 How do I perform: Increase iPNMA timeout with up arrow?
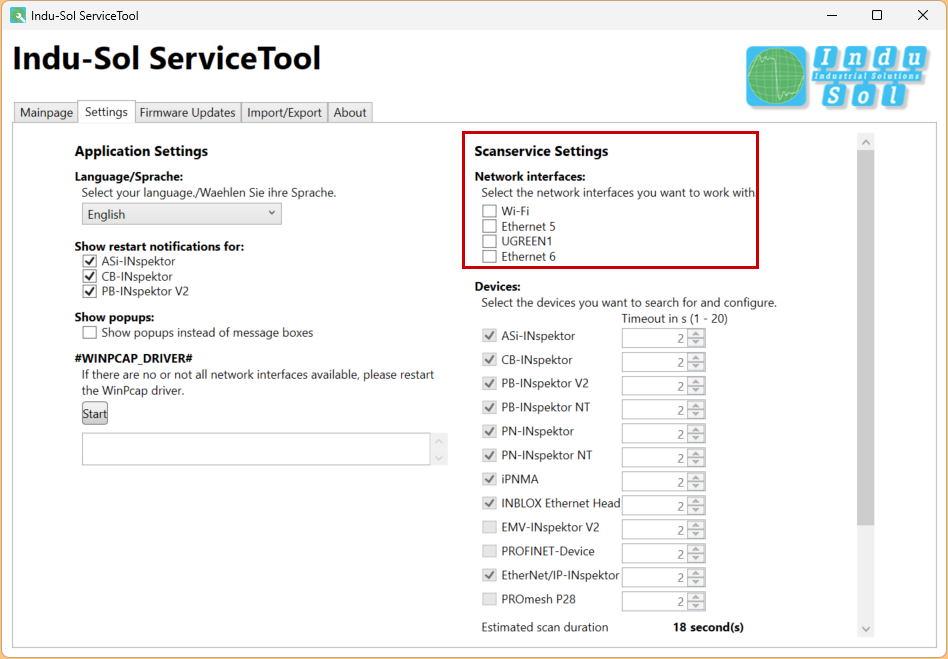pos(696,477)
